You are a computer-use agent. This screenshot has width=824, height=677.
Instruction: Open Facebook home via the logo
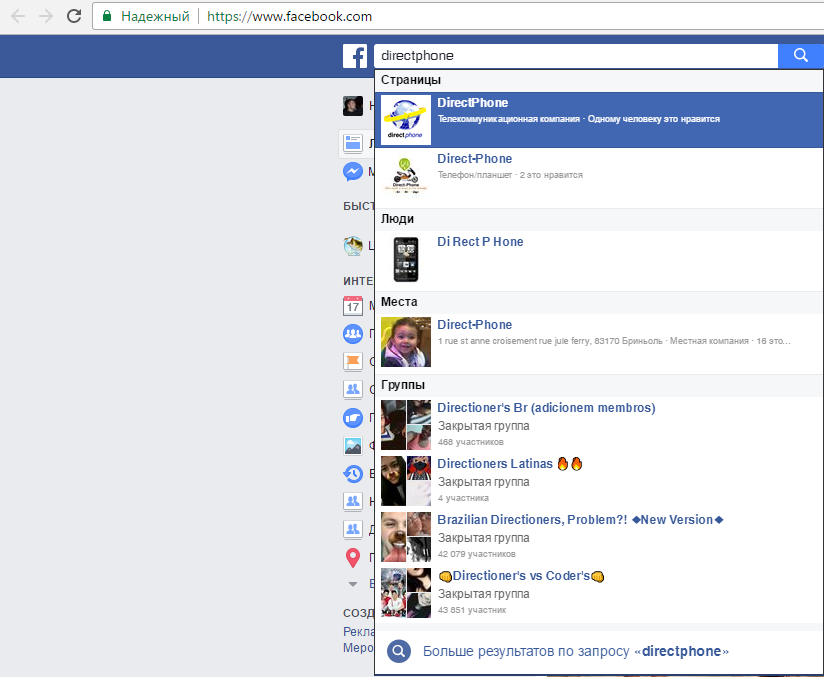click(355, 56)
